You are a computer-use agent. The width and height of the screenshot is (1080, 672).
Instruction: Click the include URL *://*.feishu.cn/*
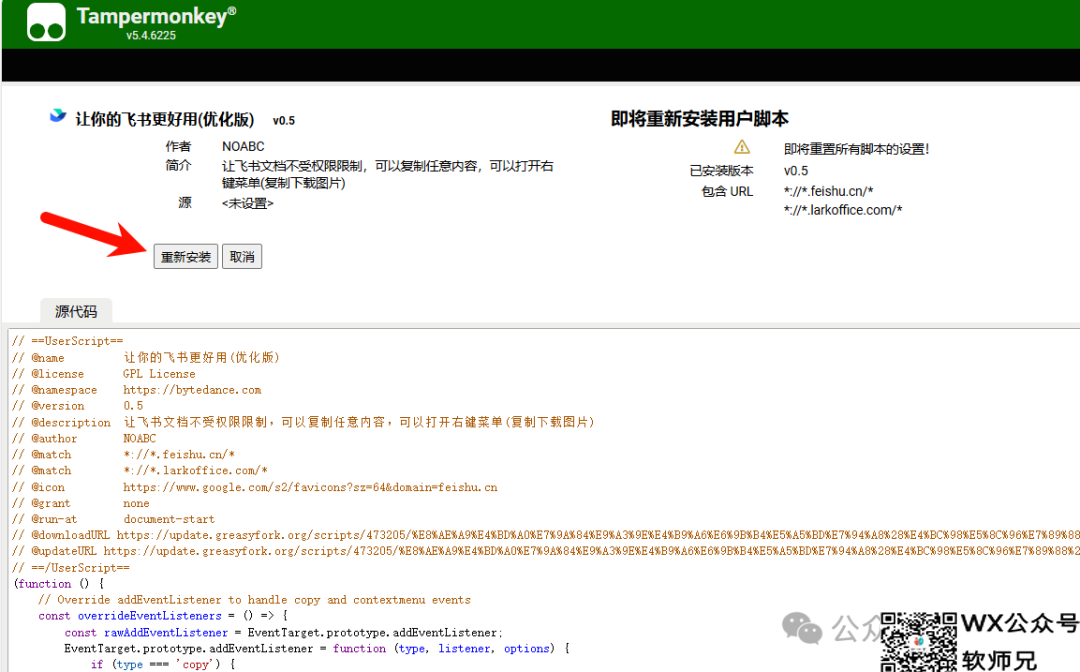pyautogui.click(x=828, y=191)
